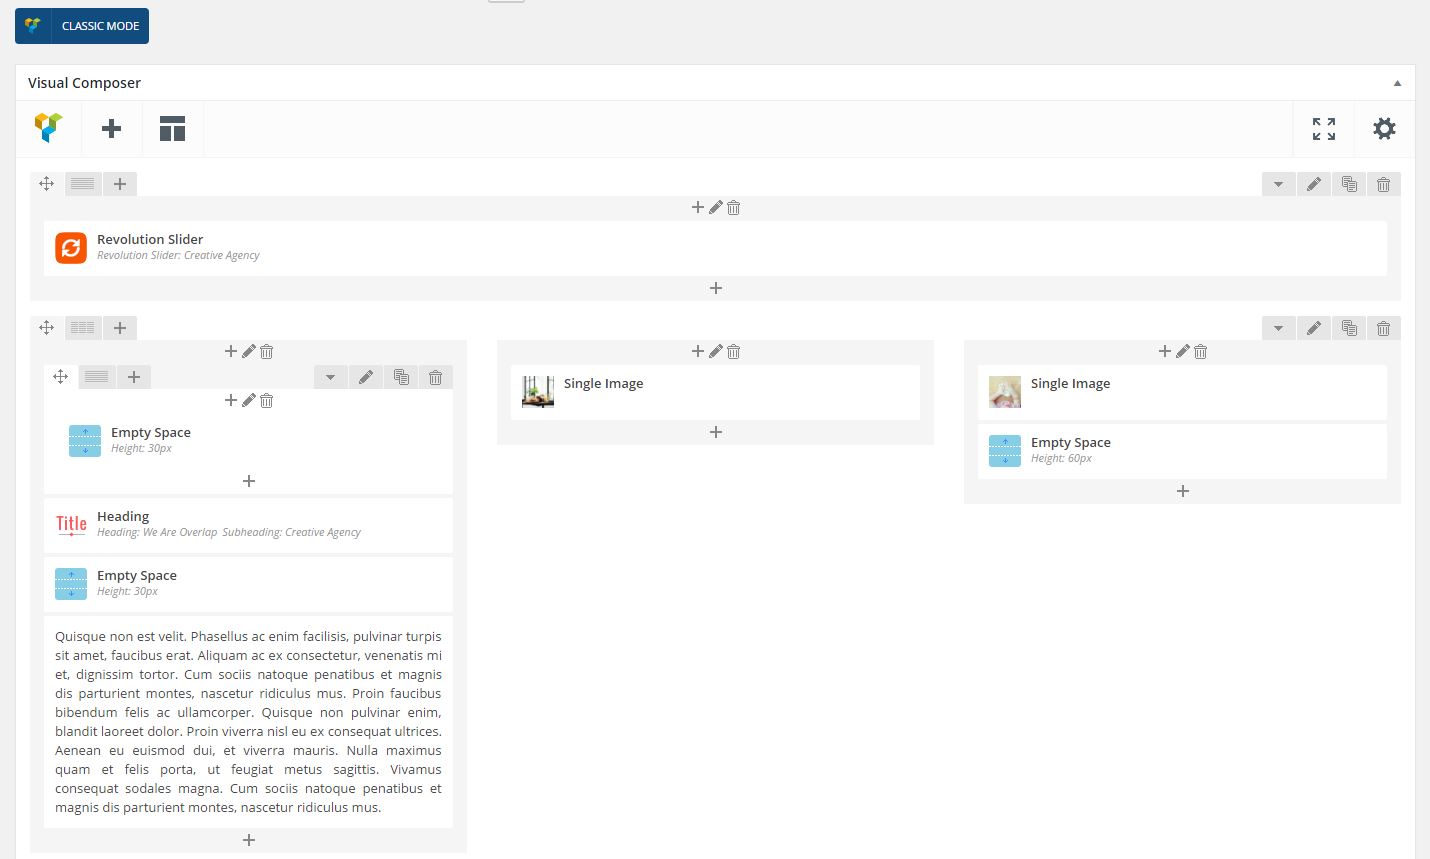Click the Add Element plus icon in toolbar

[112, 128]
